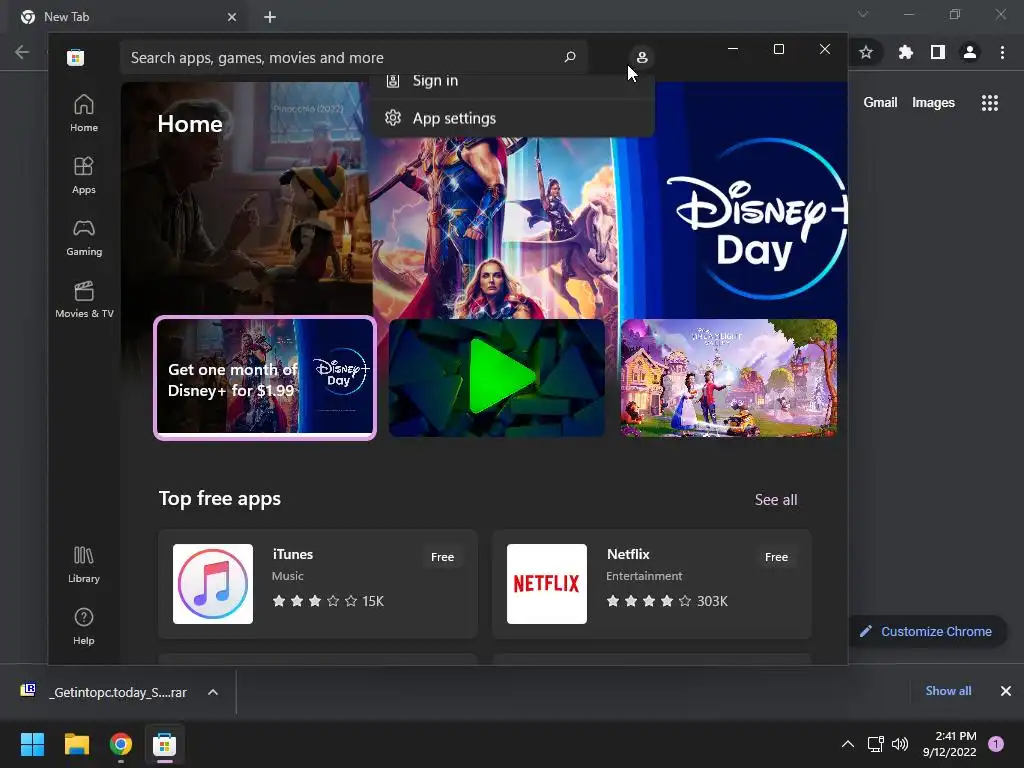Click the Store profile account icon
The height and width of the screenshot is (768, 1024).
click(x=642, y=57)
